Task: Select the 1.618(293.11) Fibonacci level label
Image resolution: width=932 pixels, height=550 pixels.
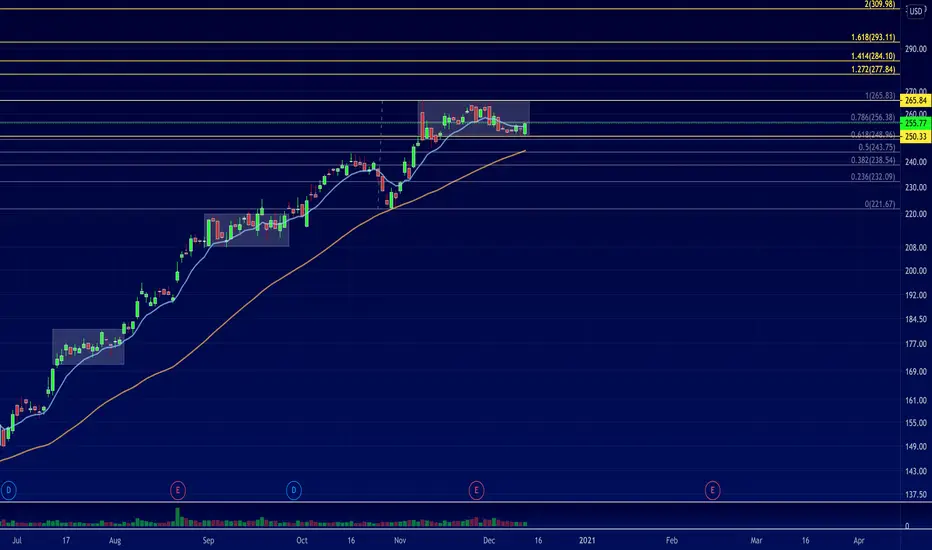Action: [x=873, y=37]
